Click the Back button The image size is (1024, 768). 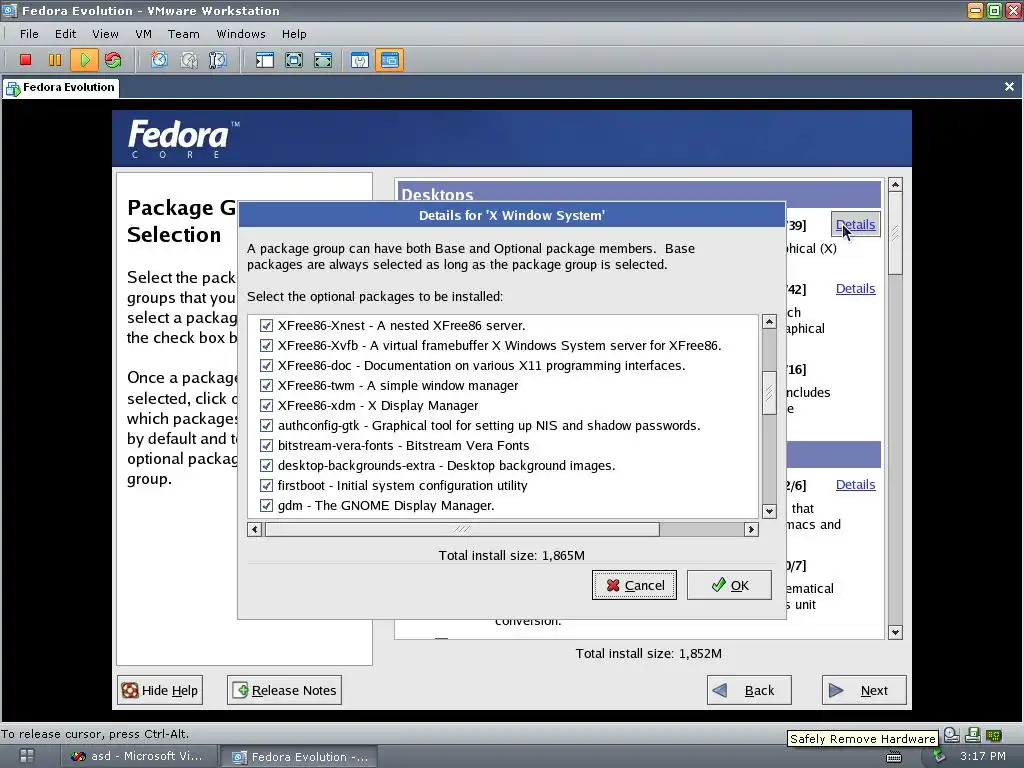749,690
